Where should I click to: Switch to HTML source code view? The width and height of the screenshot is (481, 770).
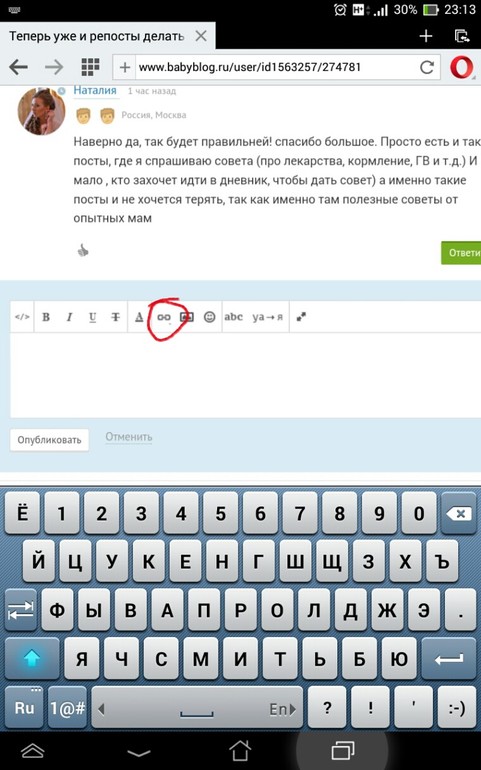tap(22, 317)
